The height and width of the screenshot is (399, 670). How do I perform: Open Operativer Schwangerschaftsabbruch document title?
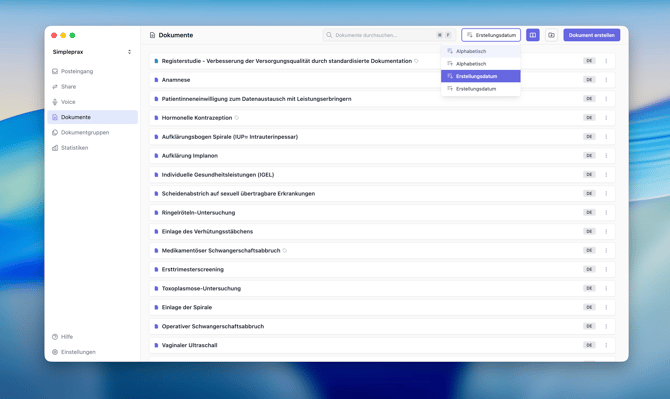[213, 326]
